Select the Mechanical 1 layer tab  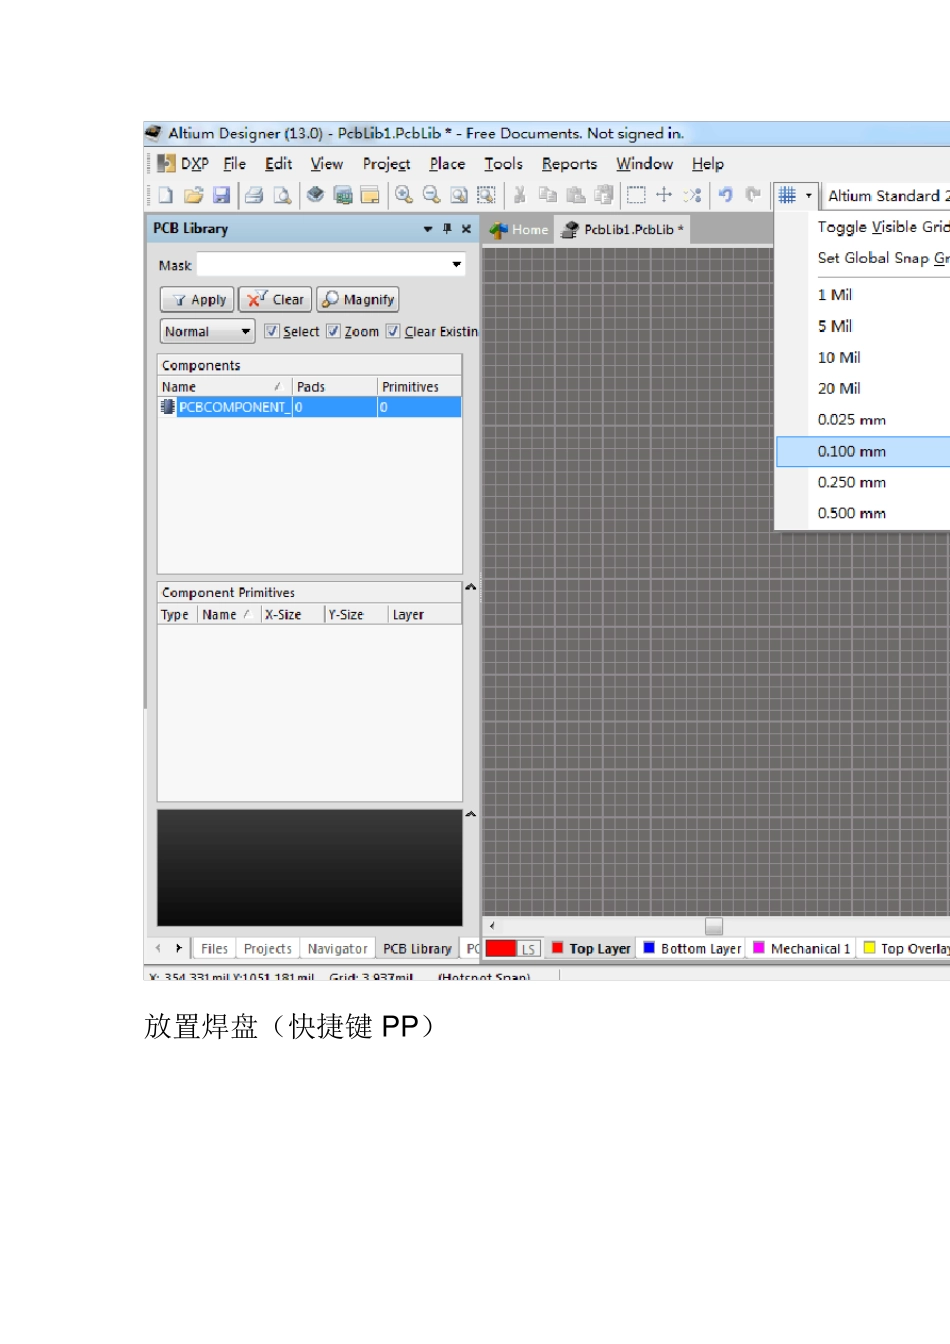[802, 949]
